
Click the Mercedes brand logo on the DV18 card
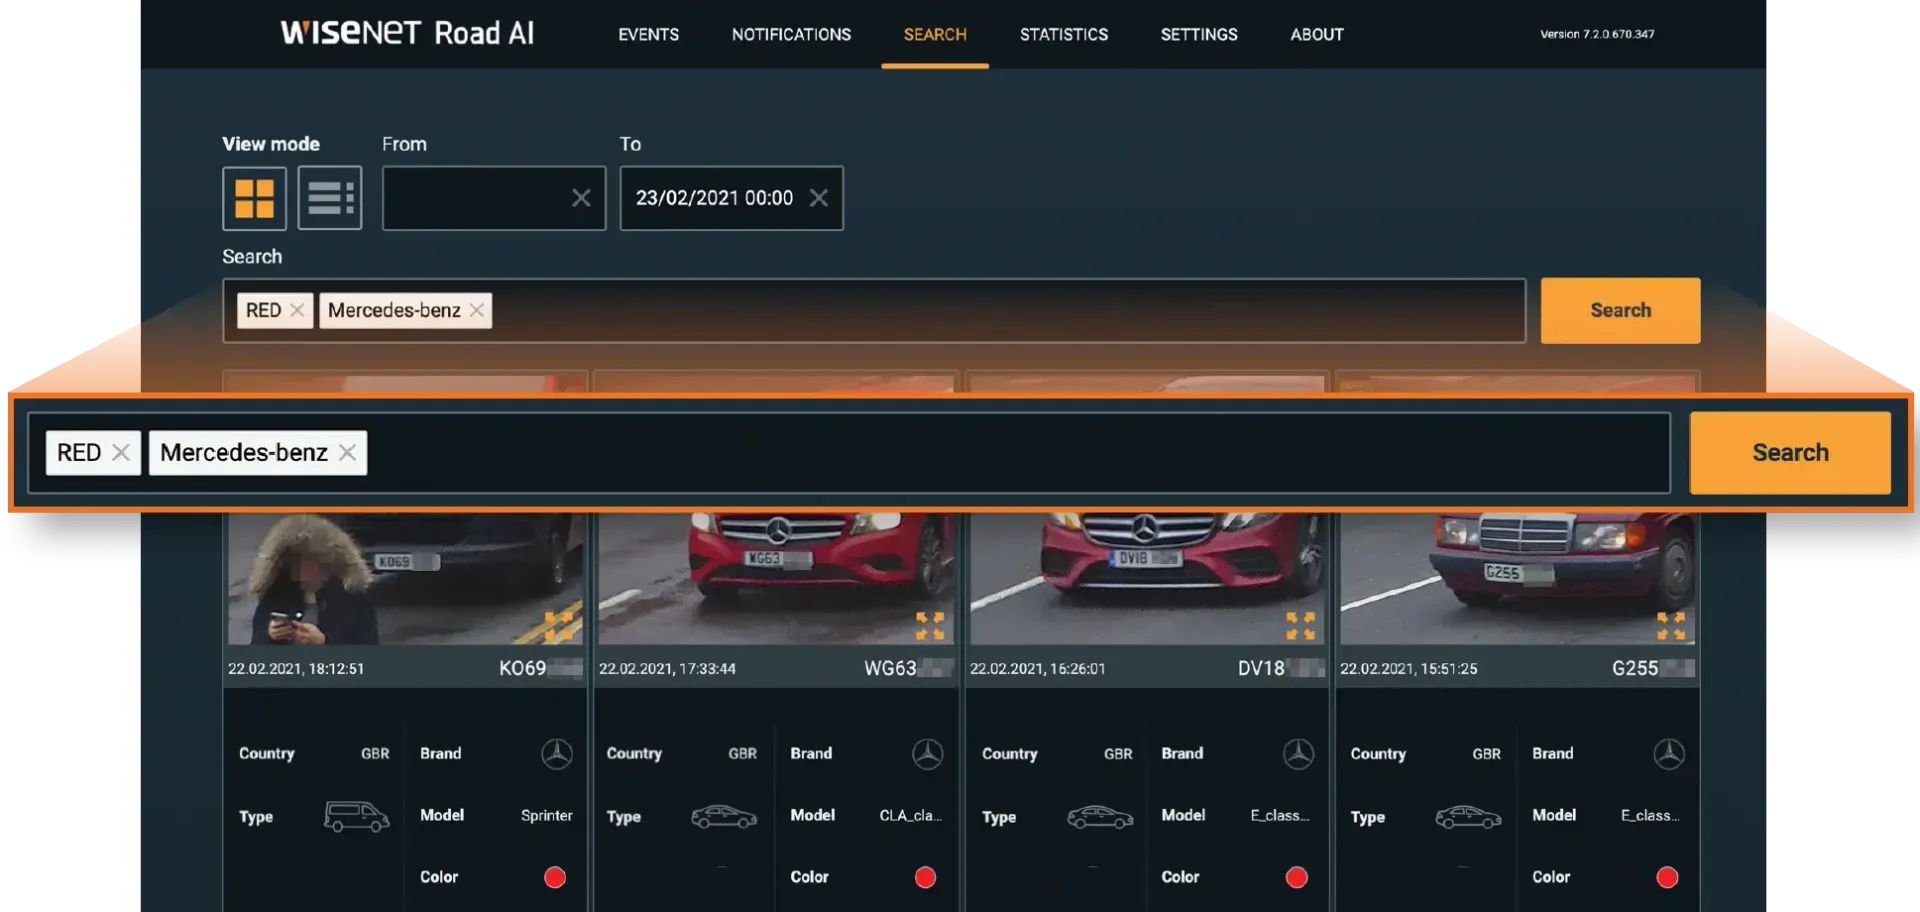pyautogui.click(x=1299, y=754)
